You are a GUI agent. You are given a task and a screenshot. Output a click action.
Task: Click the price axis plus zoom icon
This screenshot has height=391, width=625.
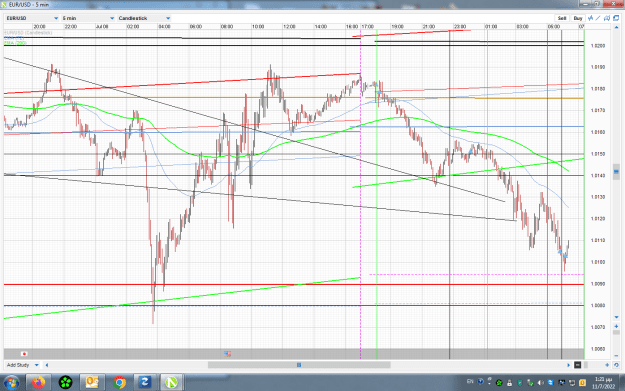pyautogui.click(x=616, y=326)
